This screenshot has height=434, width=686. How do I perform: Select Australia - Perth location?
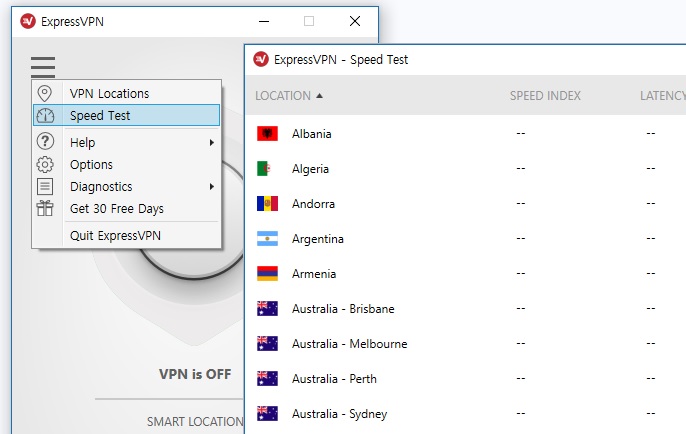[x=334, y=378]
